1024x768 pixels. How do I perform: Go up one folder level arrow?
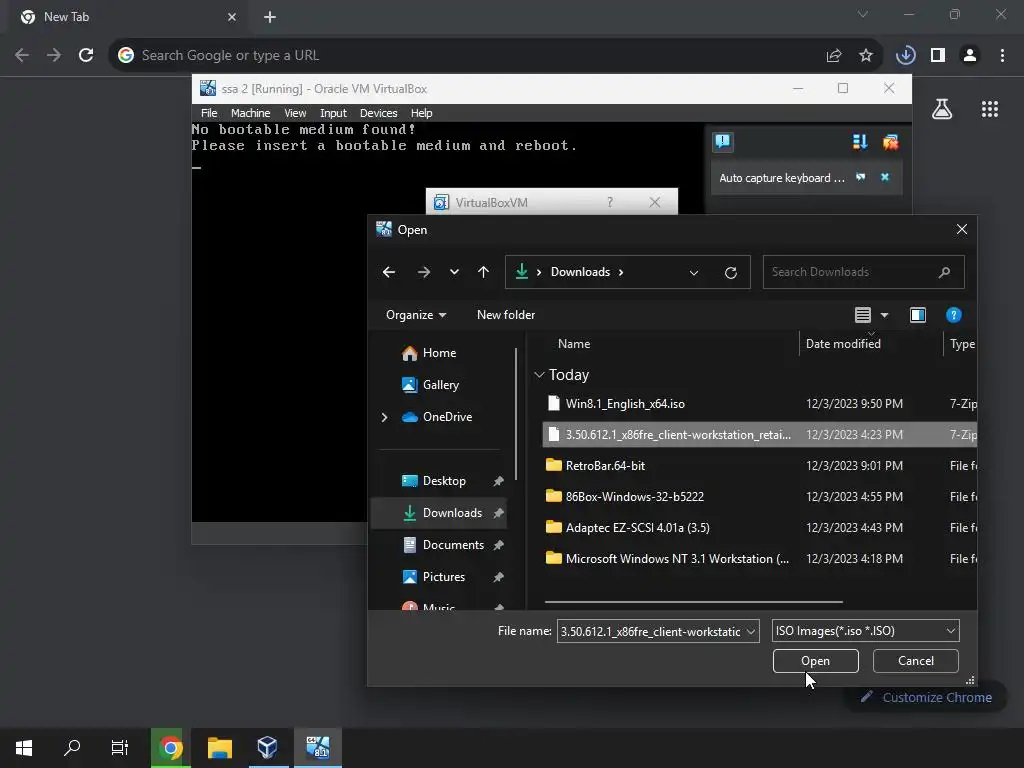pos(483,272)
